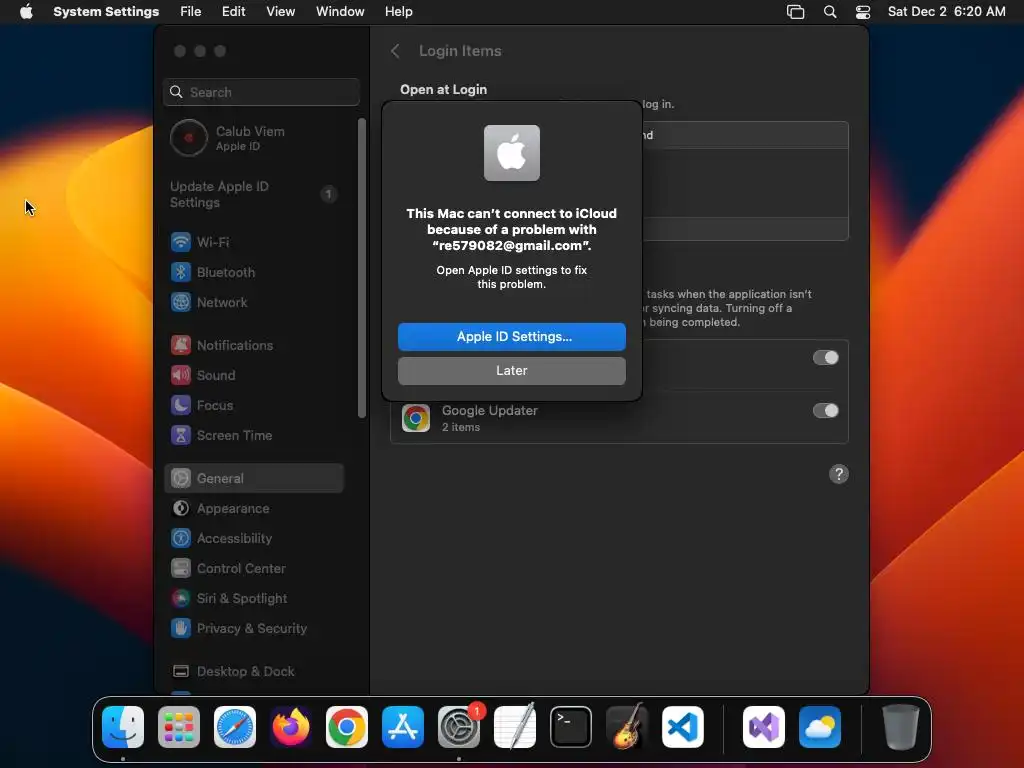The height and width of the screenshot is (768, 1024).
Task: Click the date and time in menu bar
Action: [x=946, y=12]
